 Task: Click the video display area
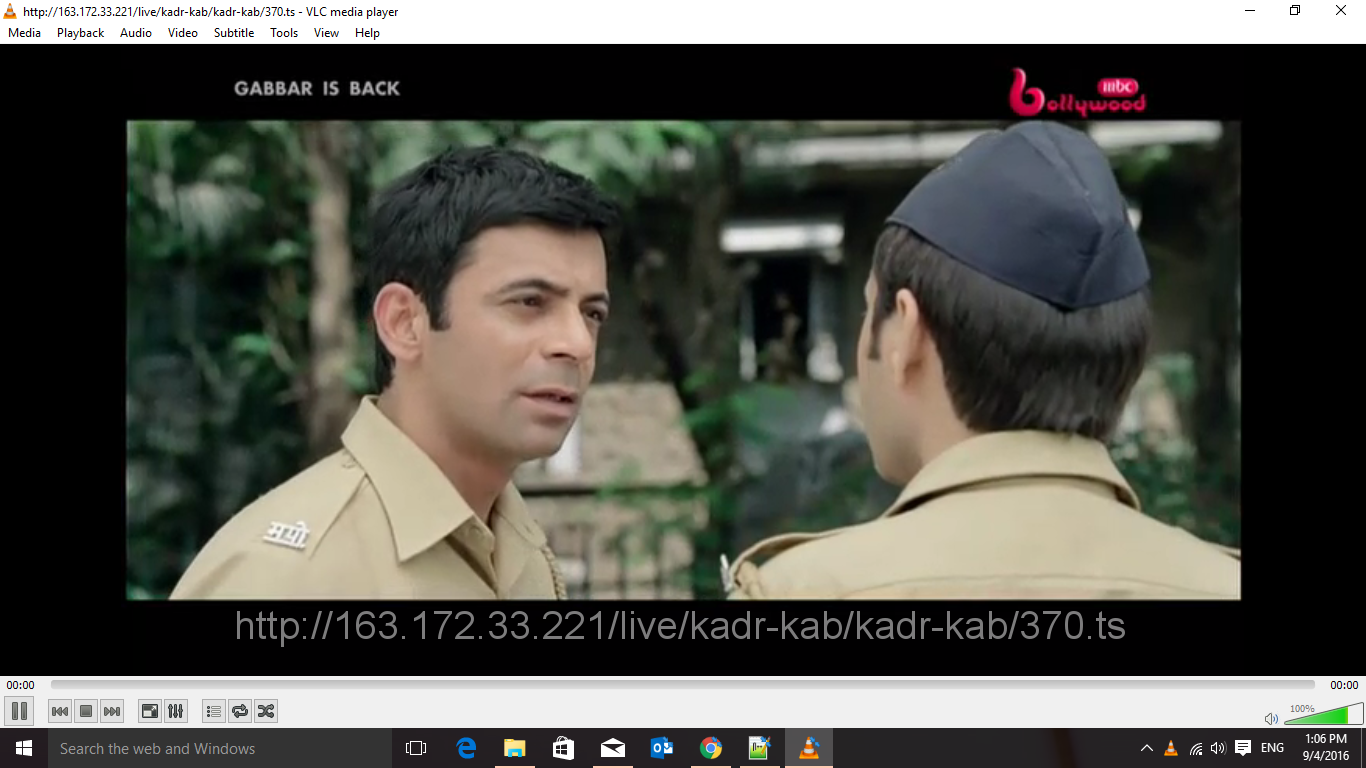point(683,360)
